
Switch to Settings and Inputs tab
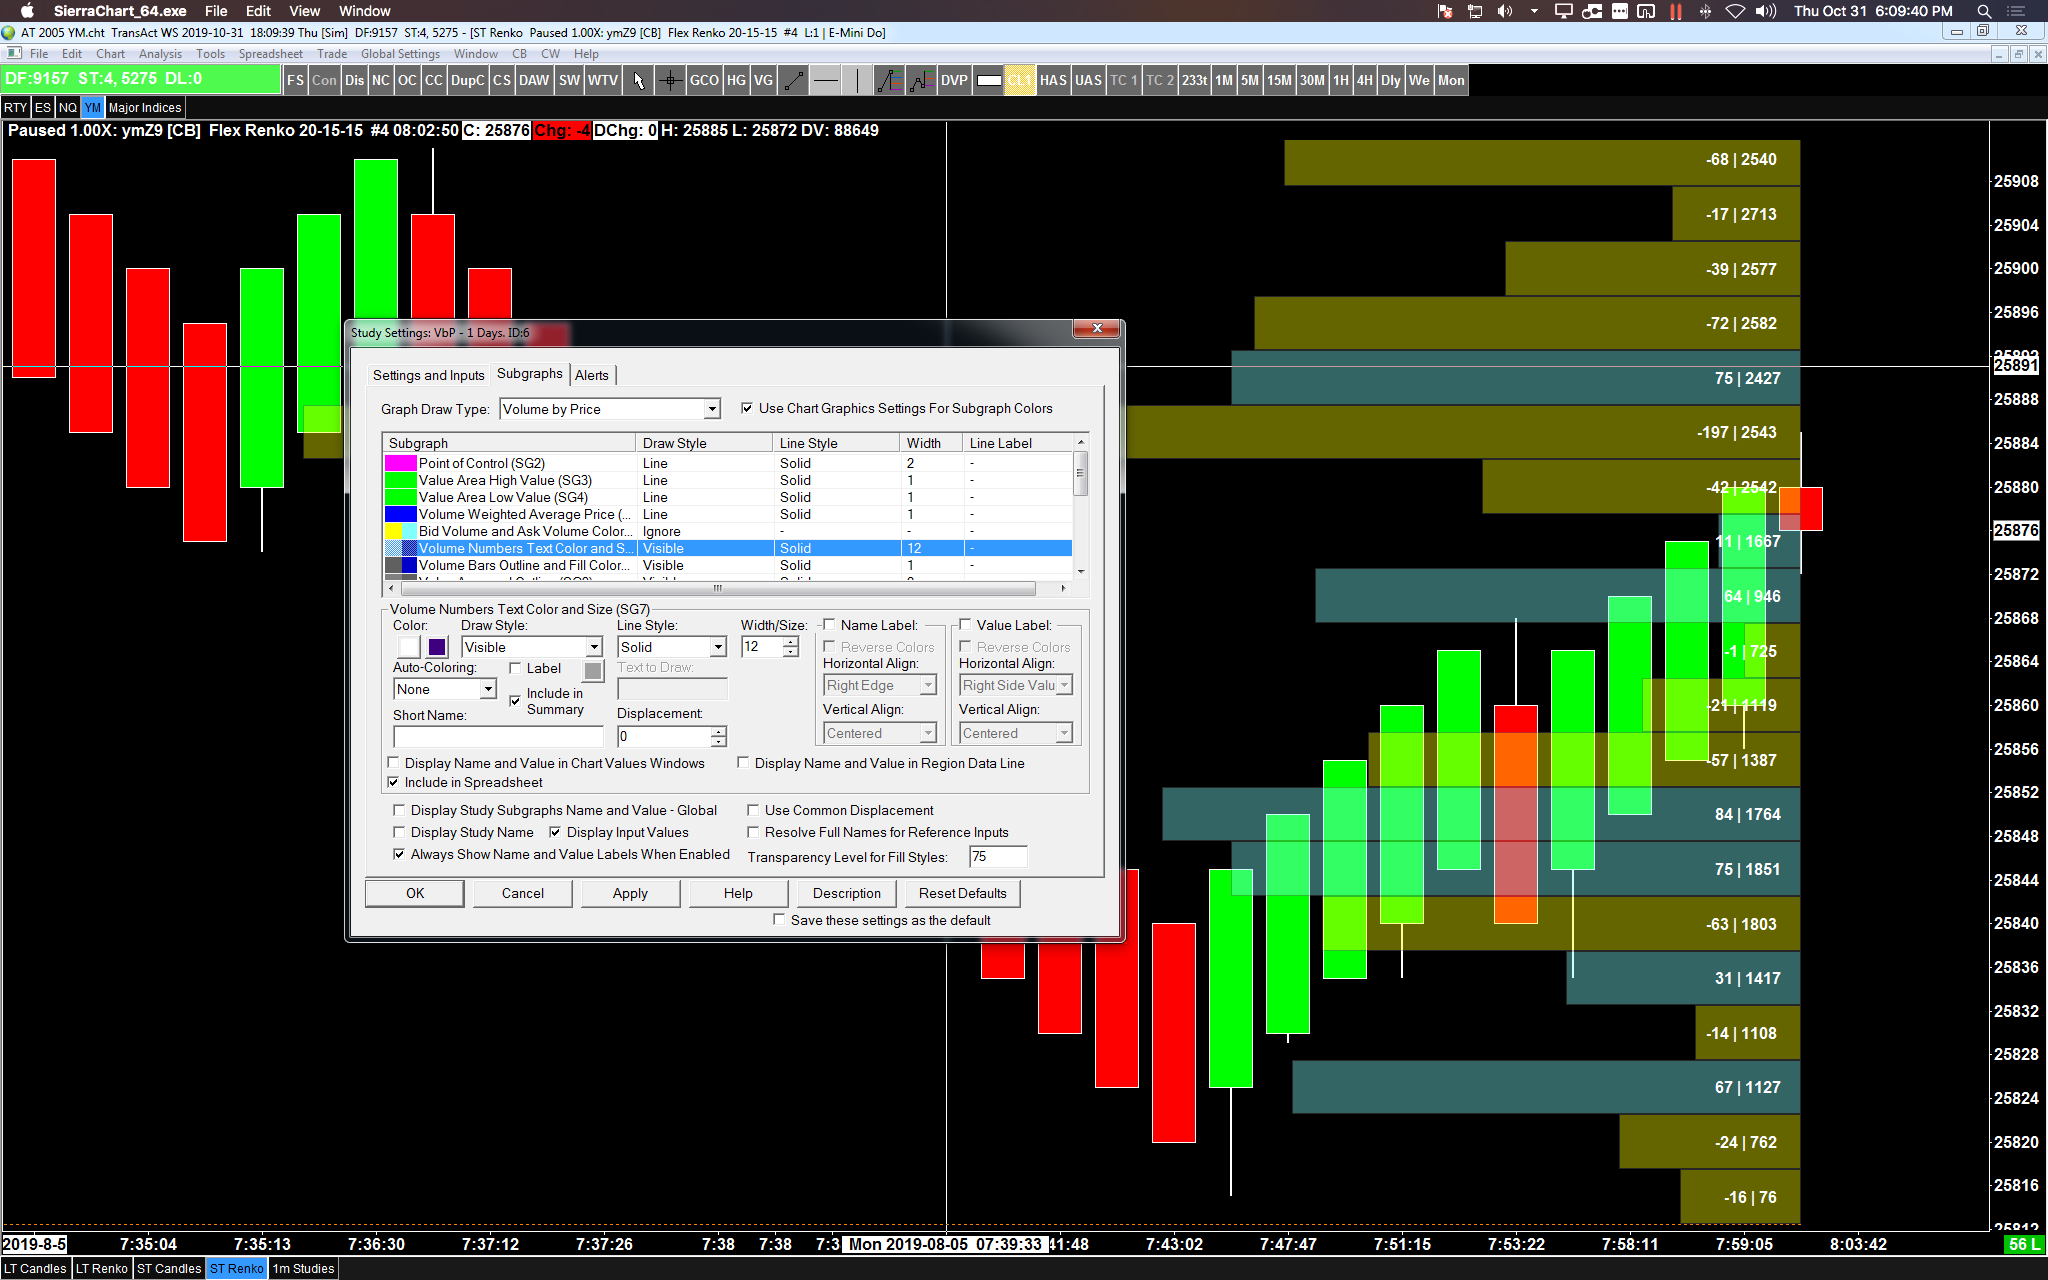(428, 375)
